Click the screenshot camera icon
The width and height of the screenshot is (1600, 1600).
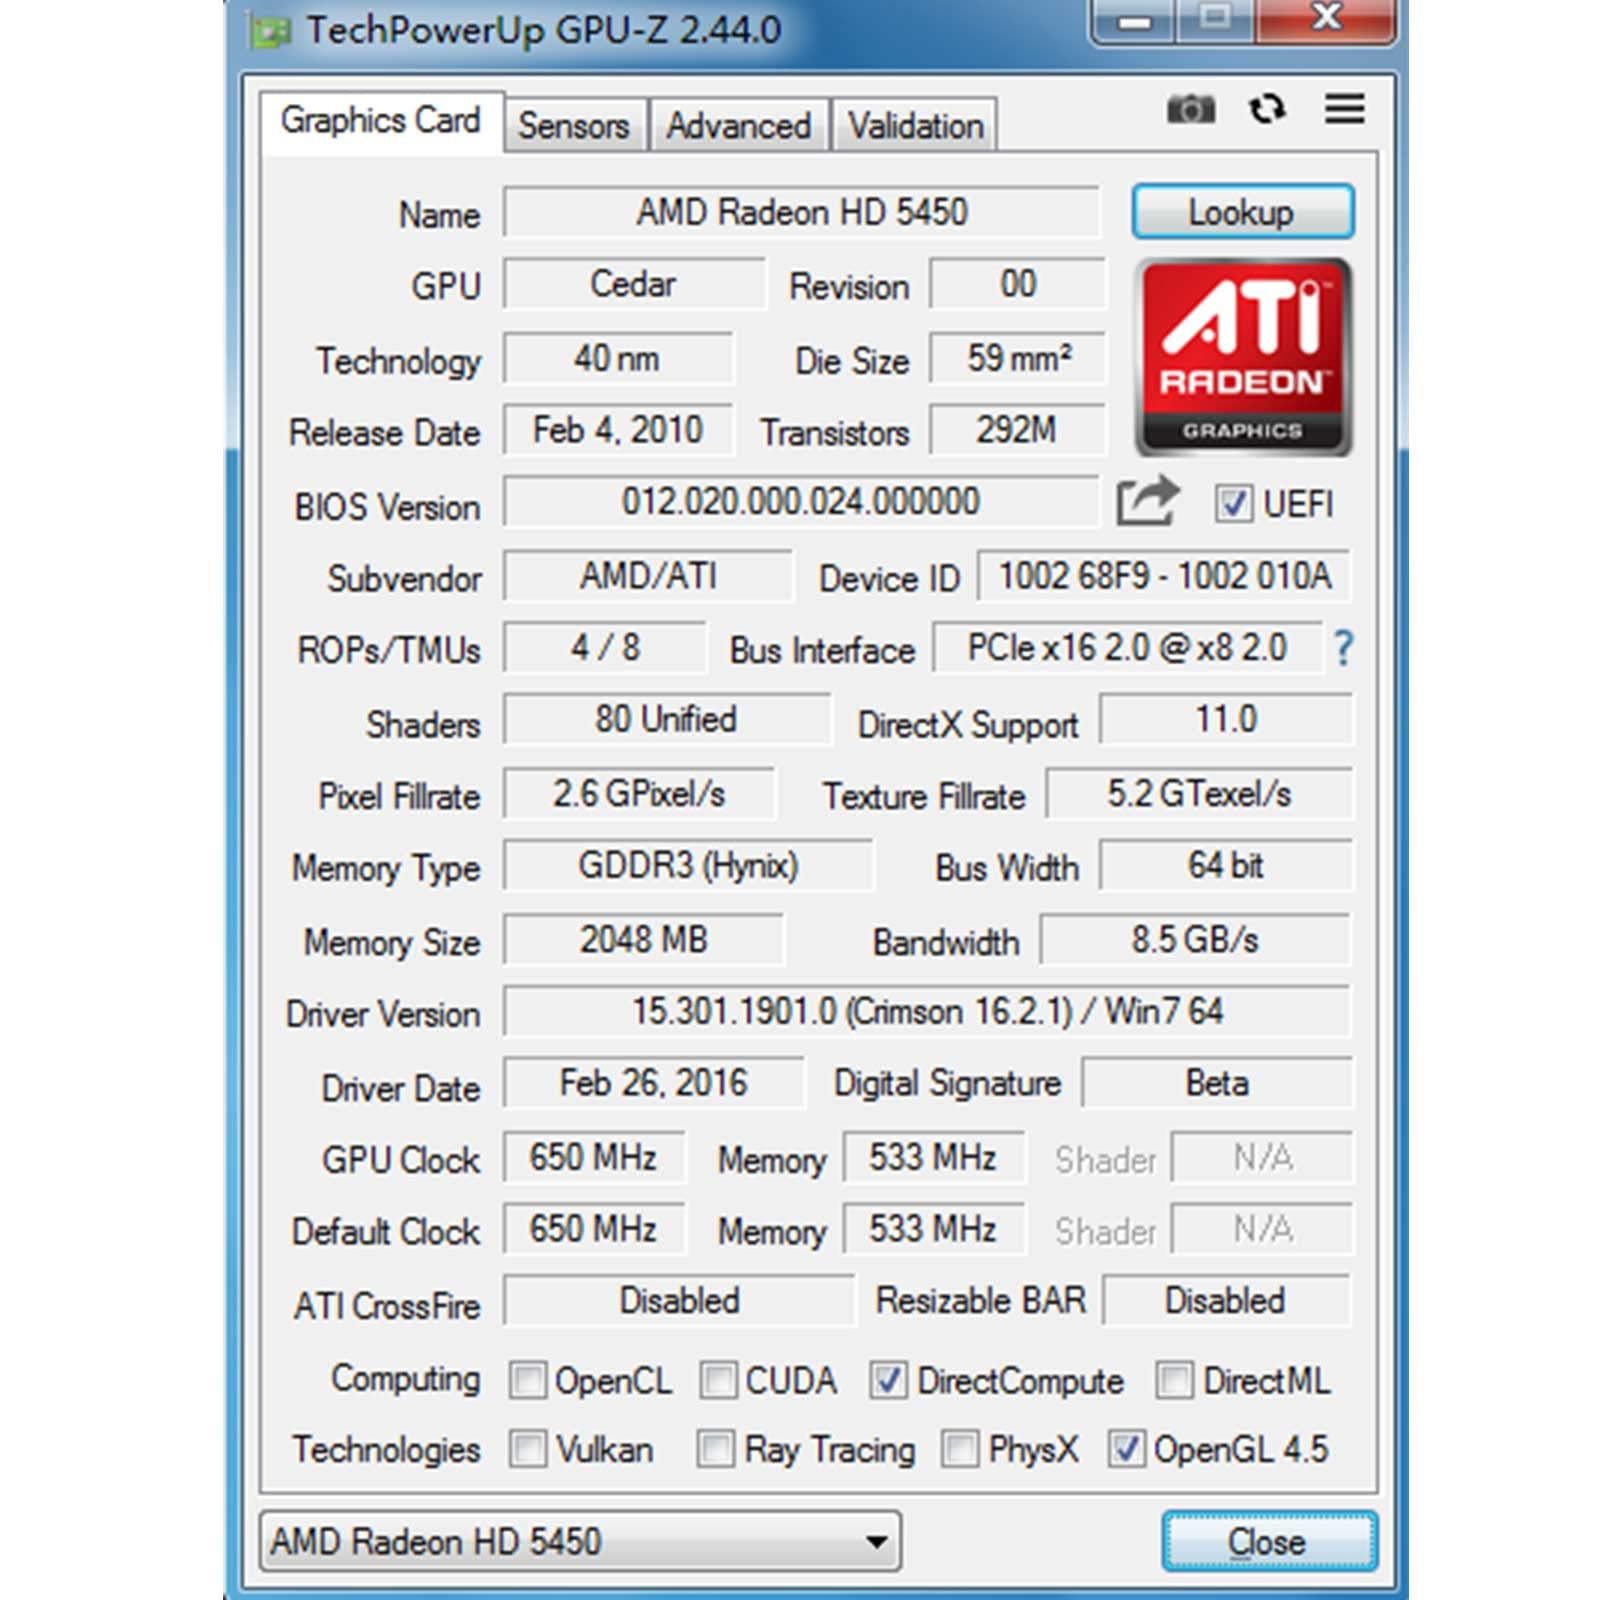[1190, 108]
